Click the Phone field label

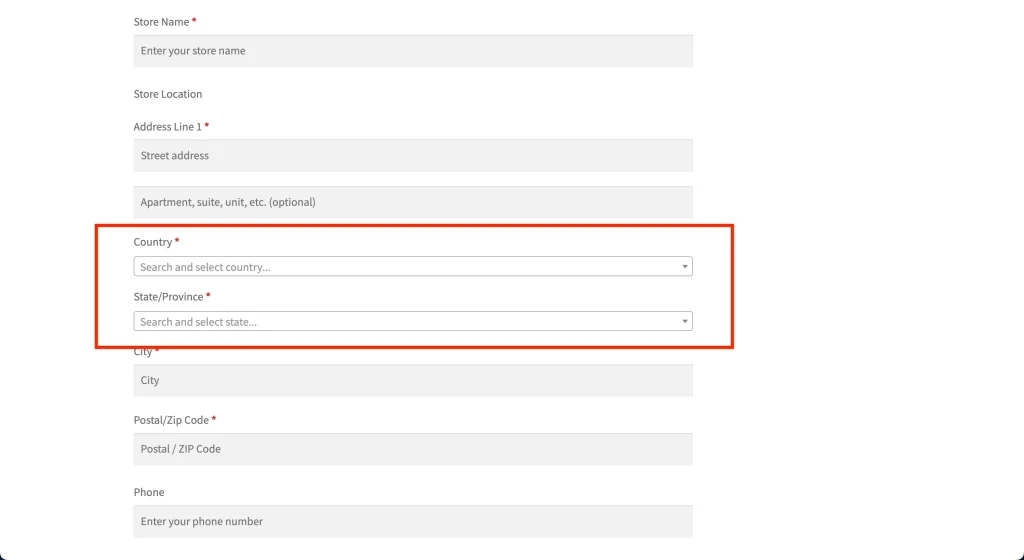pyautogui.click(x=149, y=492)
